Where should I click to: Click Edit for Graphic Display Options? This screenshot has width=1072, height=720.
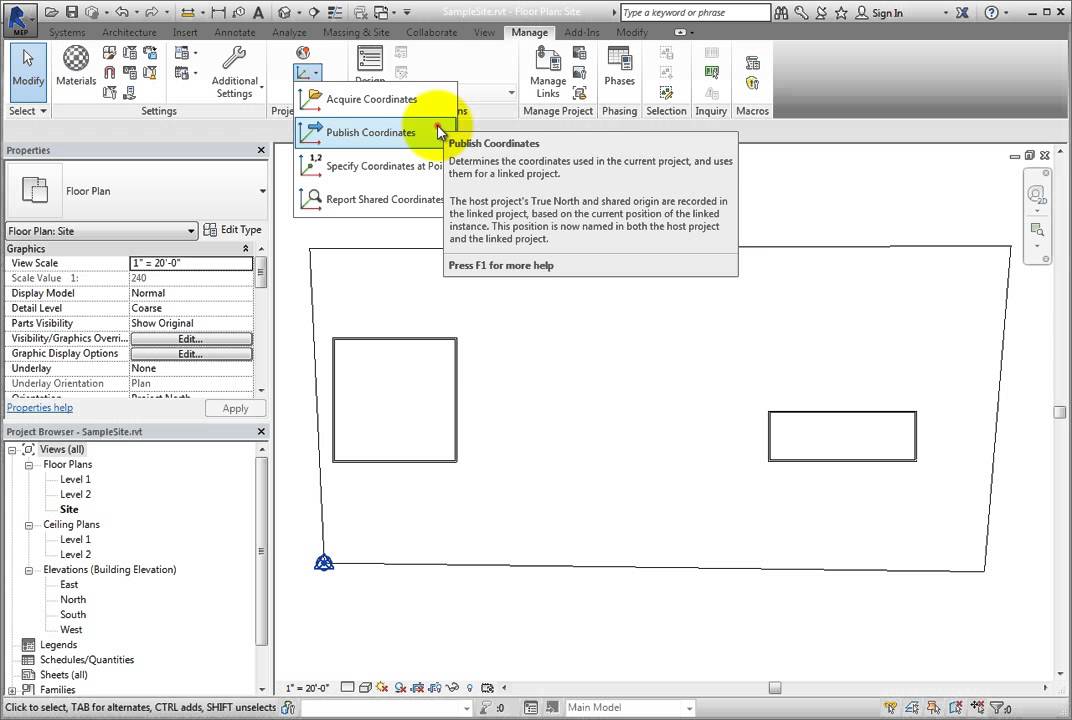(x=191, y=354)
